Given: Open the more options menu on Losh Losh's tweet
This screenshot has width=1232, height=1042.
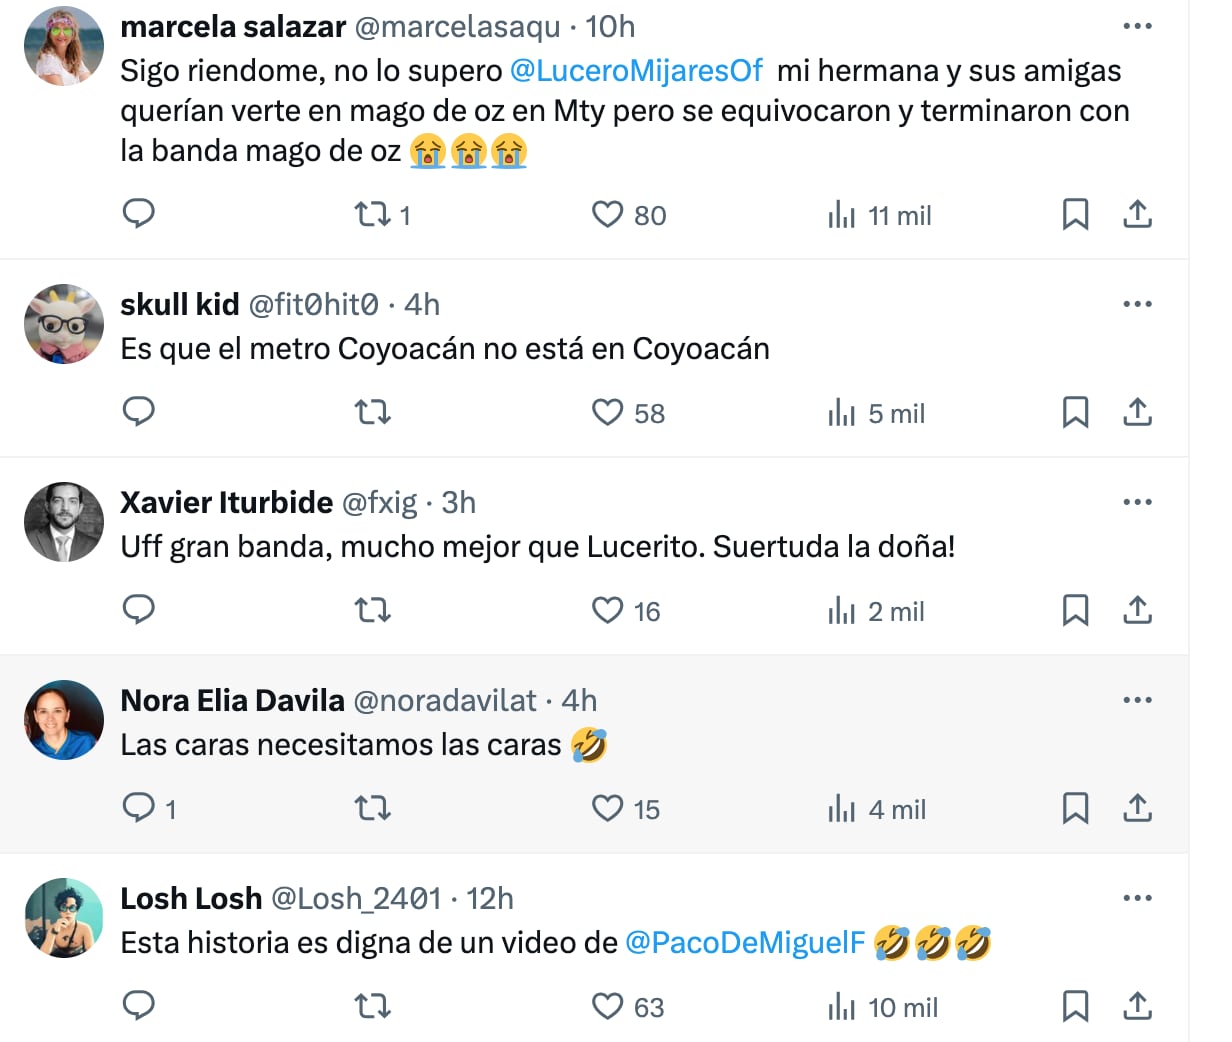Looking at the screenshot, I should point(1137,898).
